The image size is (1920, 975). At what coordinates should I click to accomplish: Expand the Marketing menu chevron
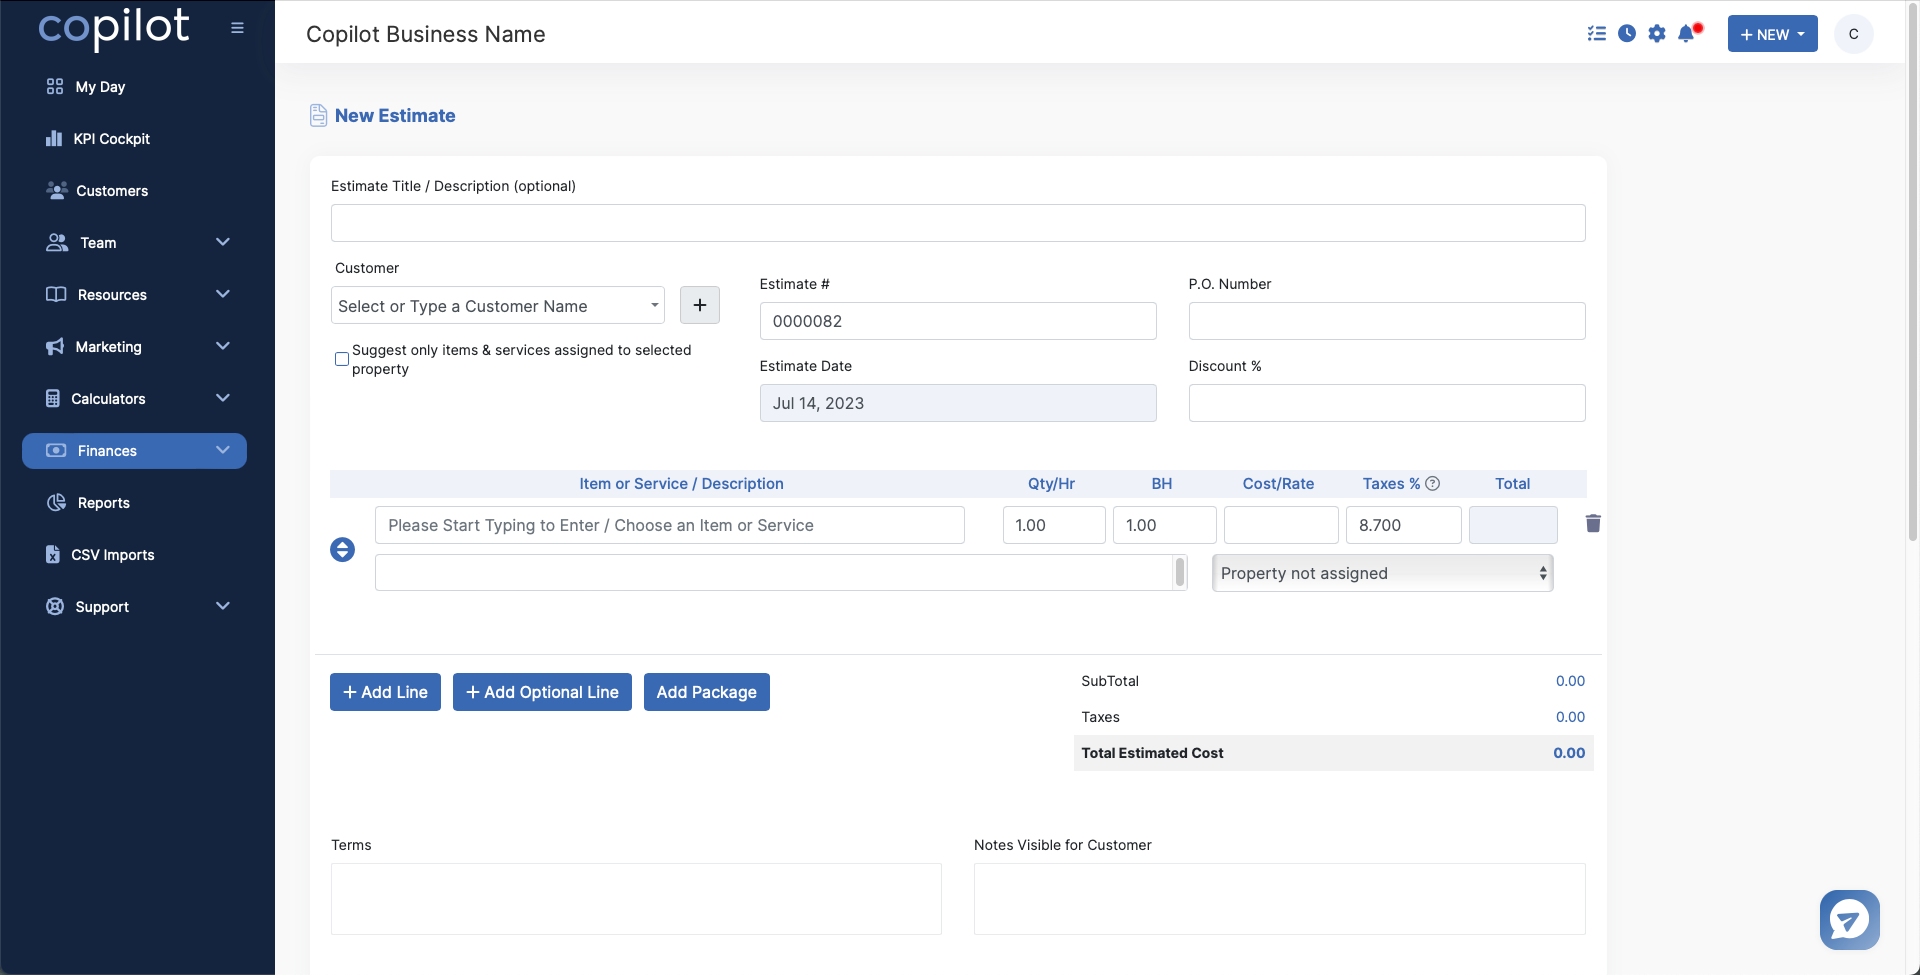223,346
